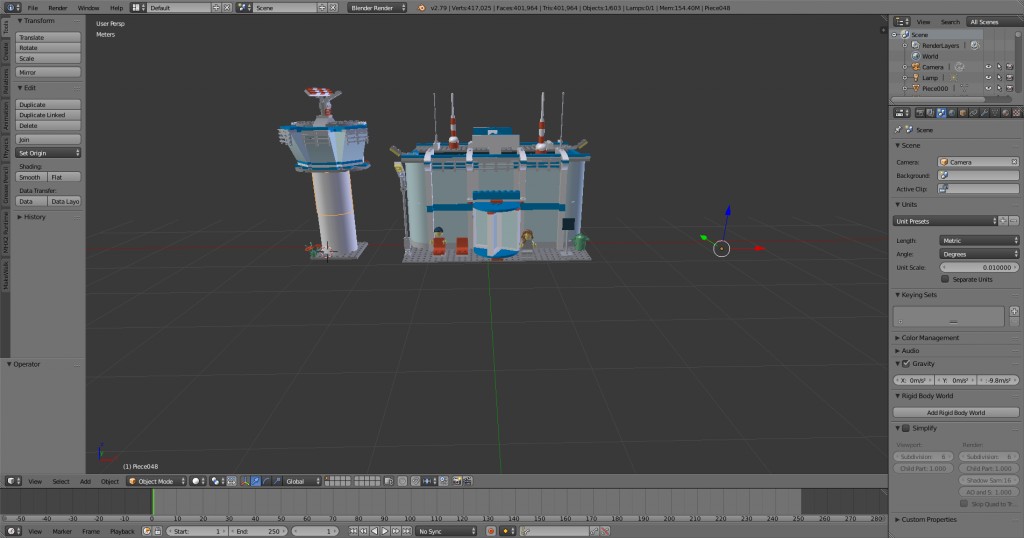Toggle the 3D manipulator axes icon
Image resolution: width=1024 pixels, height=538 pixels.
tap(244, 481)
